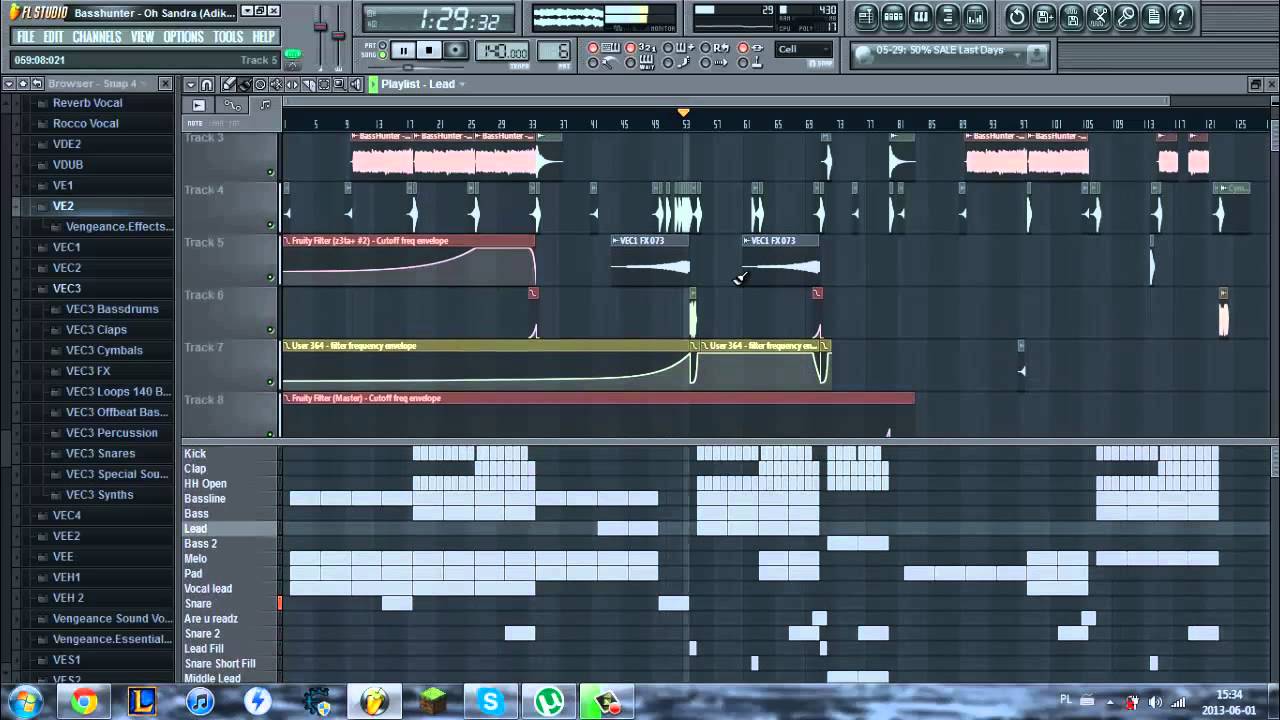Open the Cell snap dropdown
The height and width of the screenshot is (720, 1280).
pos(803,49)
